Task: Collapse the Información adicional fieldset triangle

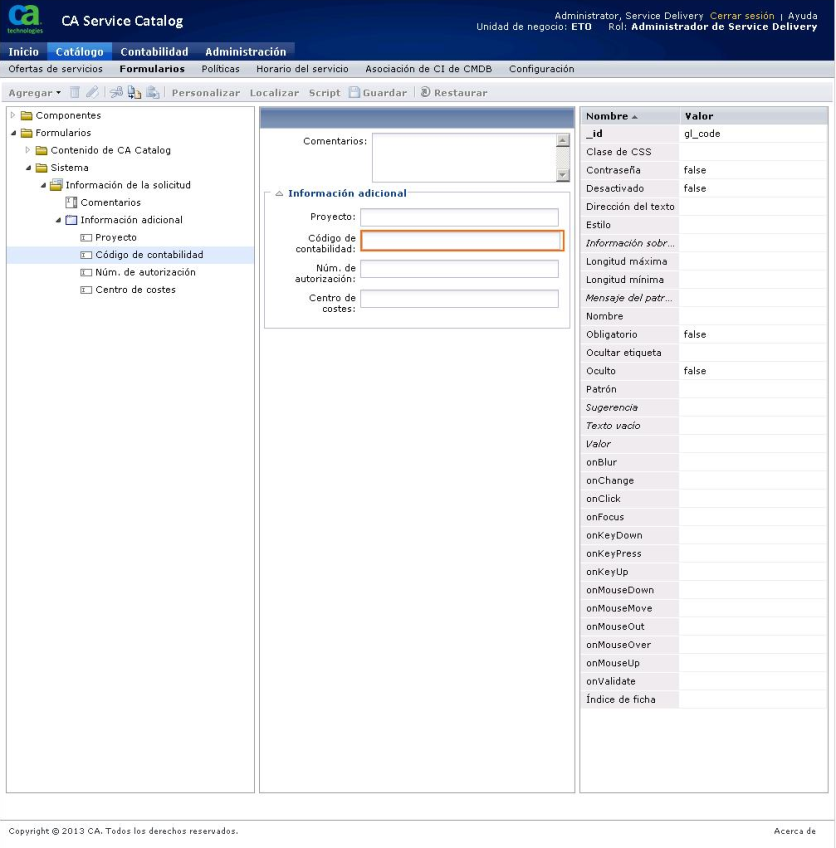Action: 279,193
